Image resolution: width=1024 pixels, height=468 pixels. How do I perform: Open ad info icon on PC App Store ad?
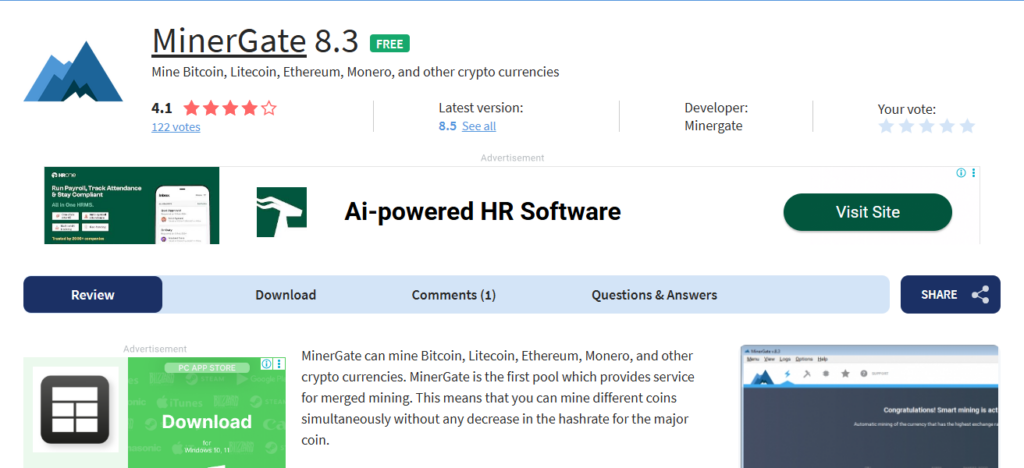266,364
